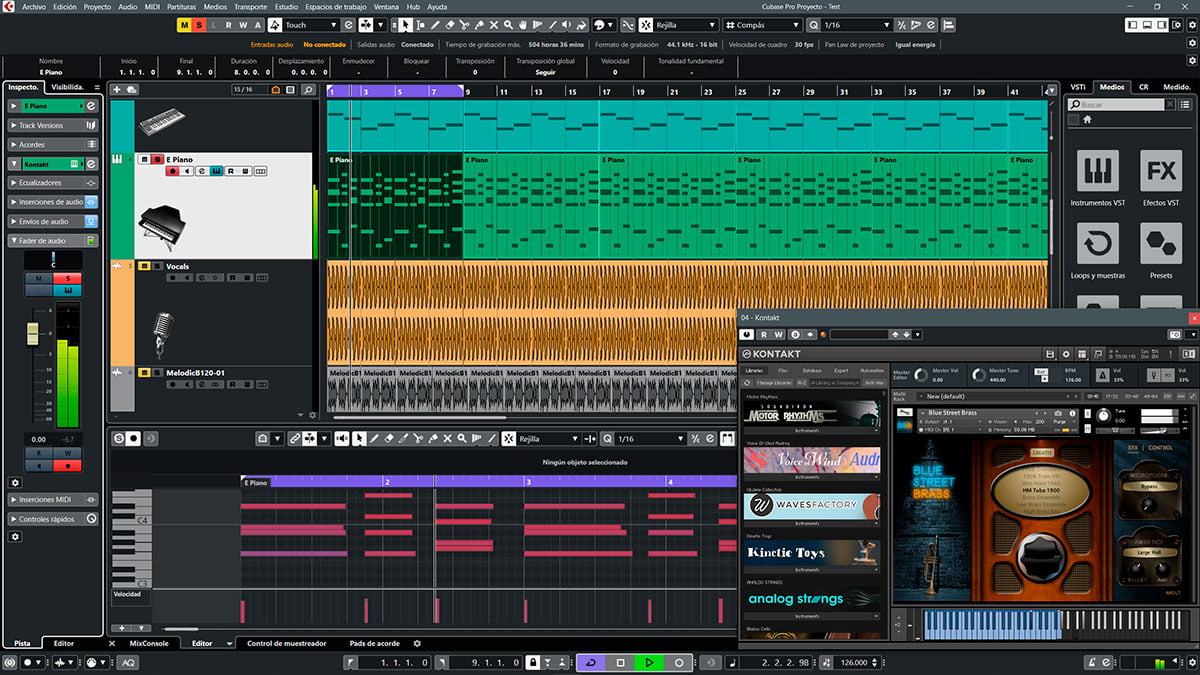
Task: Expand the Ecualizadores inspector section
Action: click(53, 183)
